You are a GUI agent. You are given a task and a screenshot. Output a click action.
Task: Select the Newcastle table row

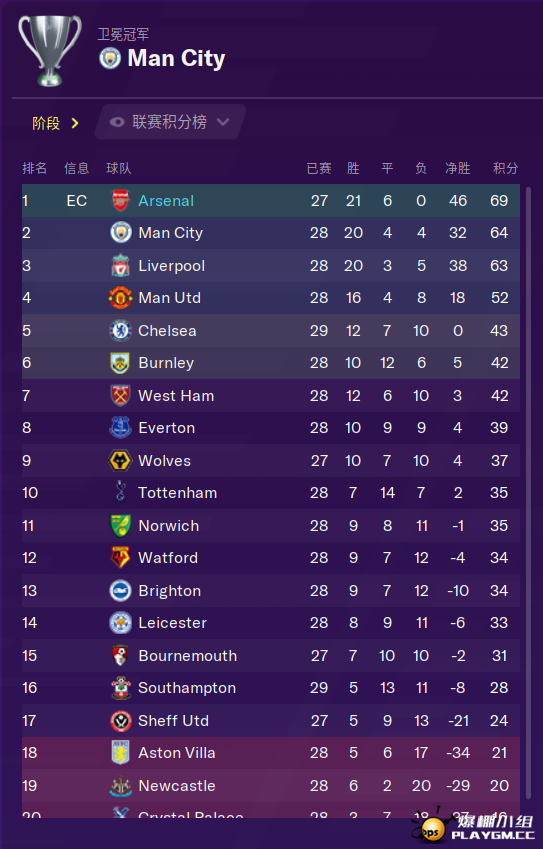pos(271,785)
